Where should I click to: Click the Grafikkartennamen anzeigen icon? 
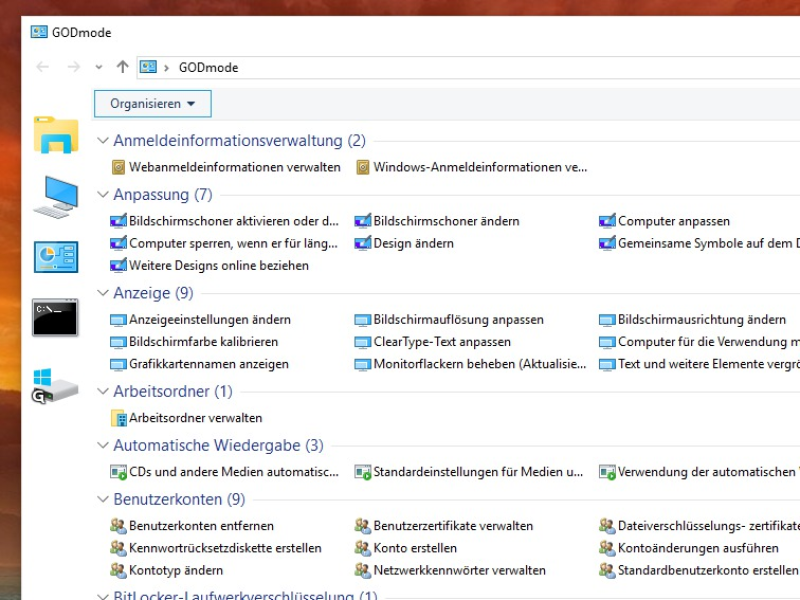click(118, 365)
